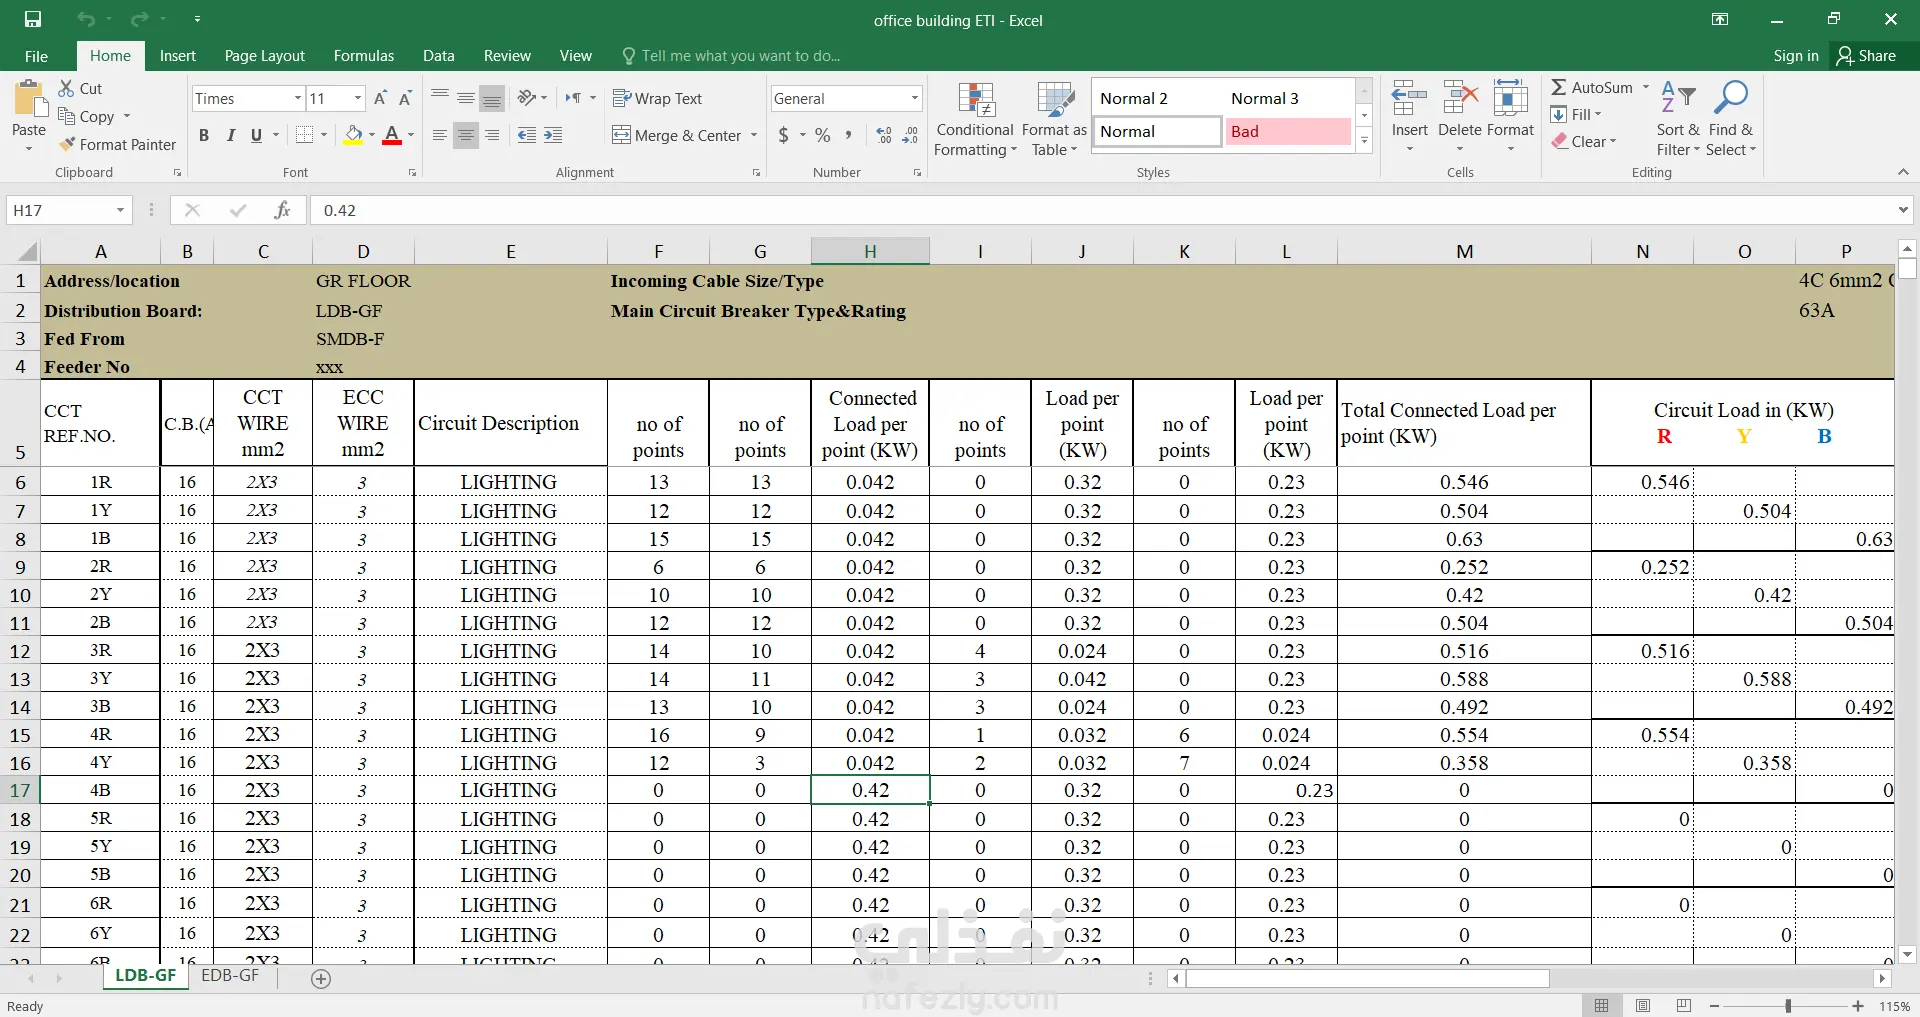Image resolution: width=1920 pixels, height=1017 pixels.
Task: Click the zoom slider handle
Action: click(1788, 1006)
